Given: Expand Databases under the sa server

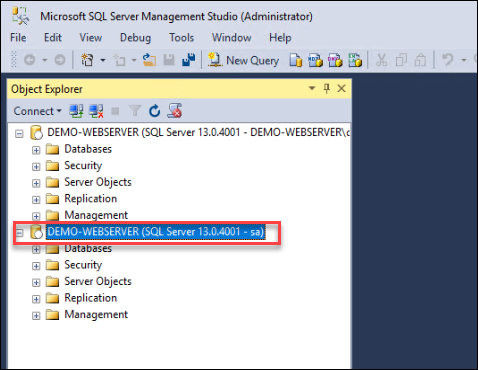Looking at the screenshot, I should coord(36,250).
